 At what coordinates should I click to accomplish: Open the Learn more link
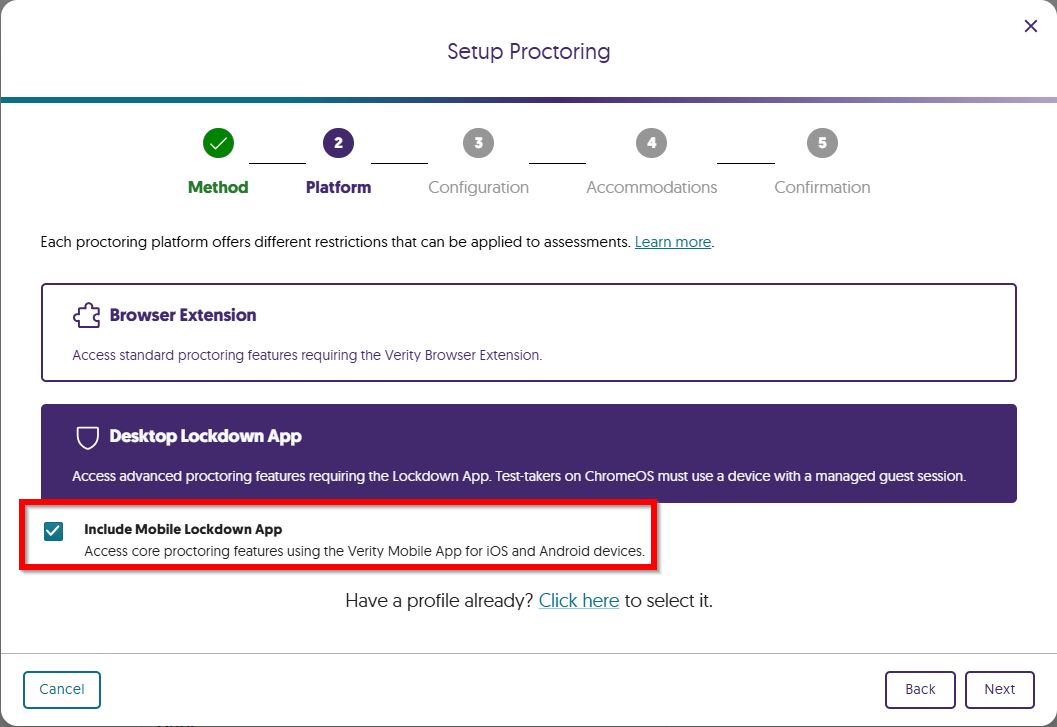[672, 241]
